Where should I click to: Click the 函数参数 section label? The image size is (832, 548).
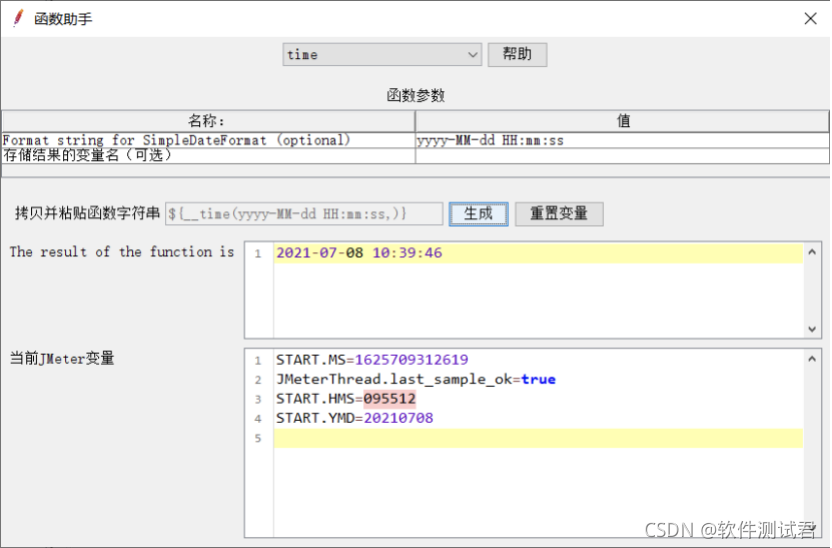(415, 95)
